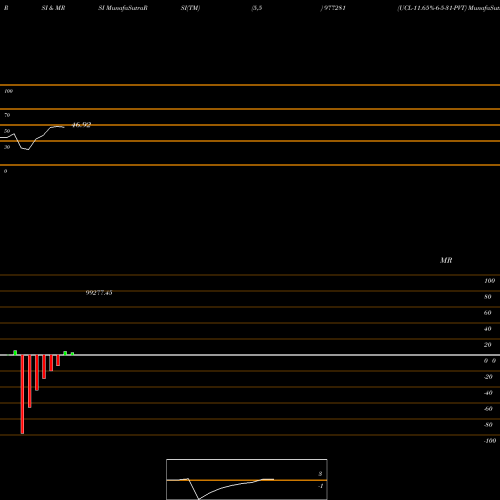500x500 pixels.
Task: Click the white zero baseline of histogram
Action: (250, 355)
